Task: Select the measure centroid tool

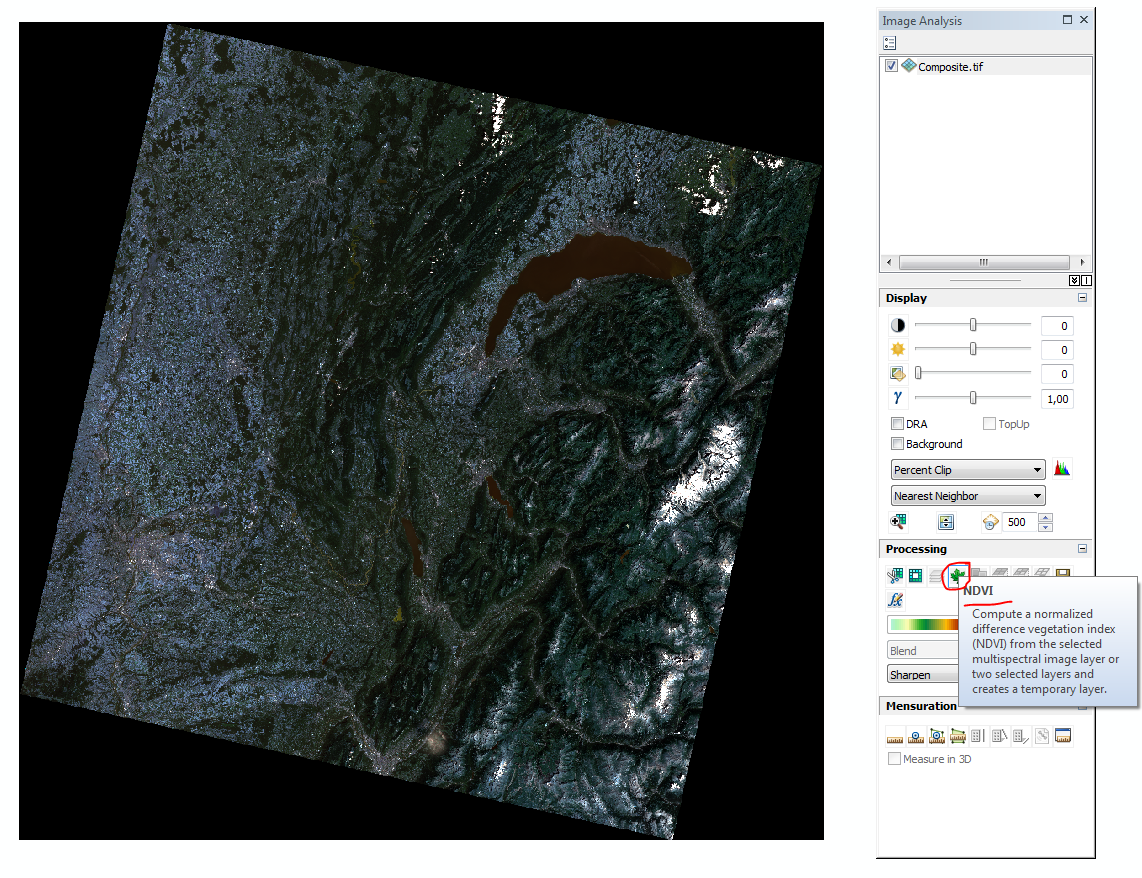Action: point(937,736)
